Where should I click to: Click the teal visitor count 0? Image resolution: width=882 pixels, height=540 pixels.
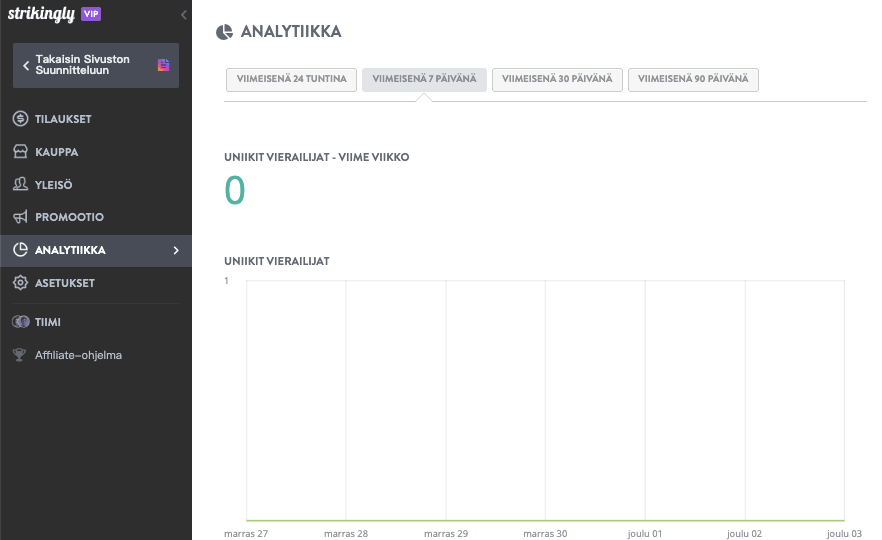coord(235,190)
